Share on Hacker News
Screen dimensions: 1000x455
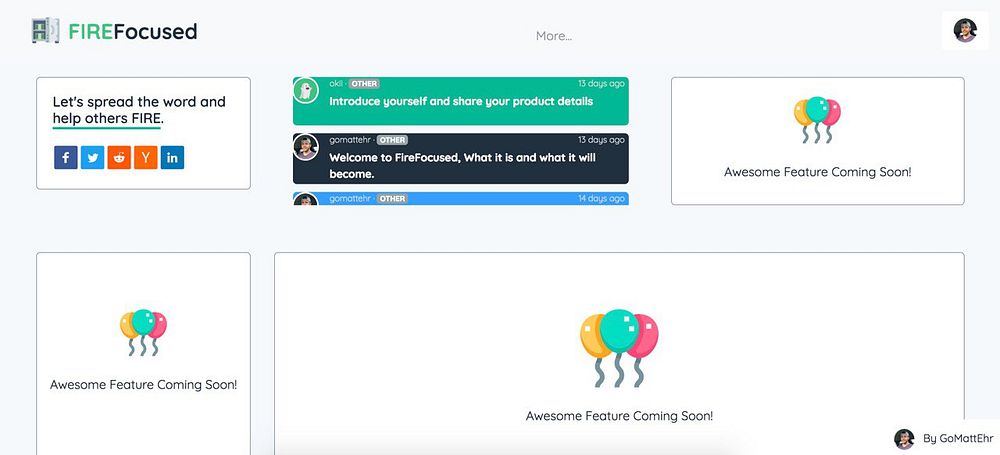pos(145,157)
